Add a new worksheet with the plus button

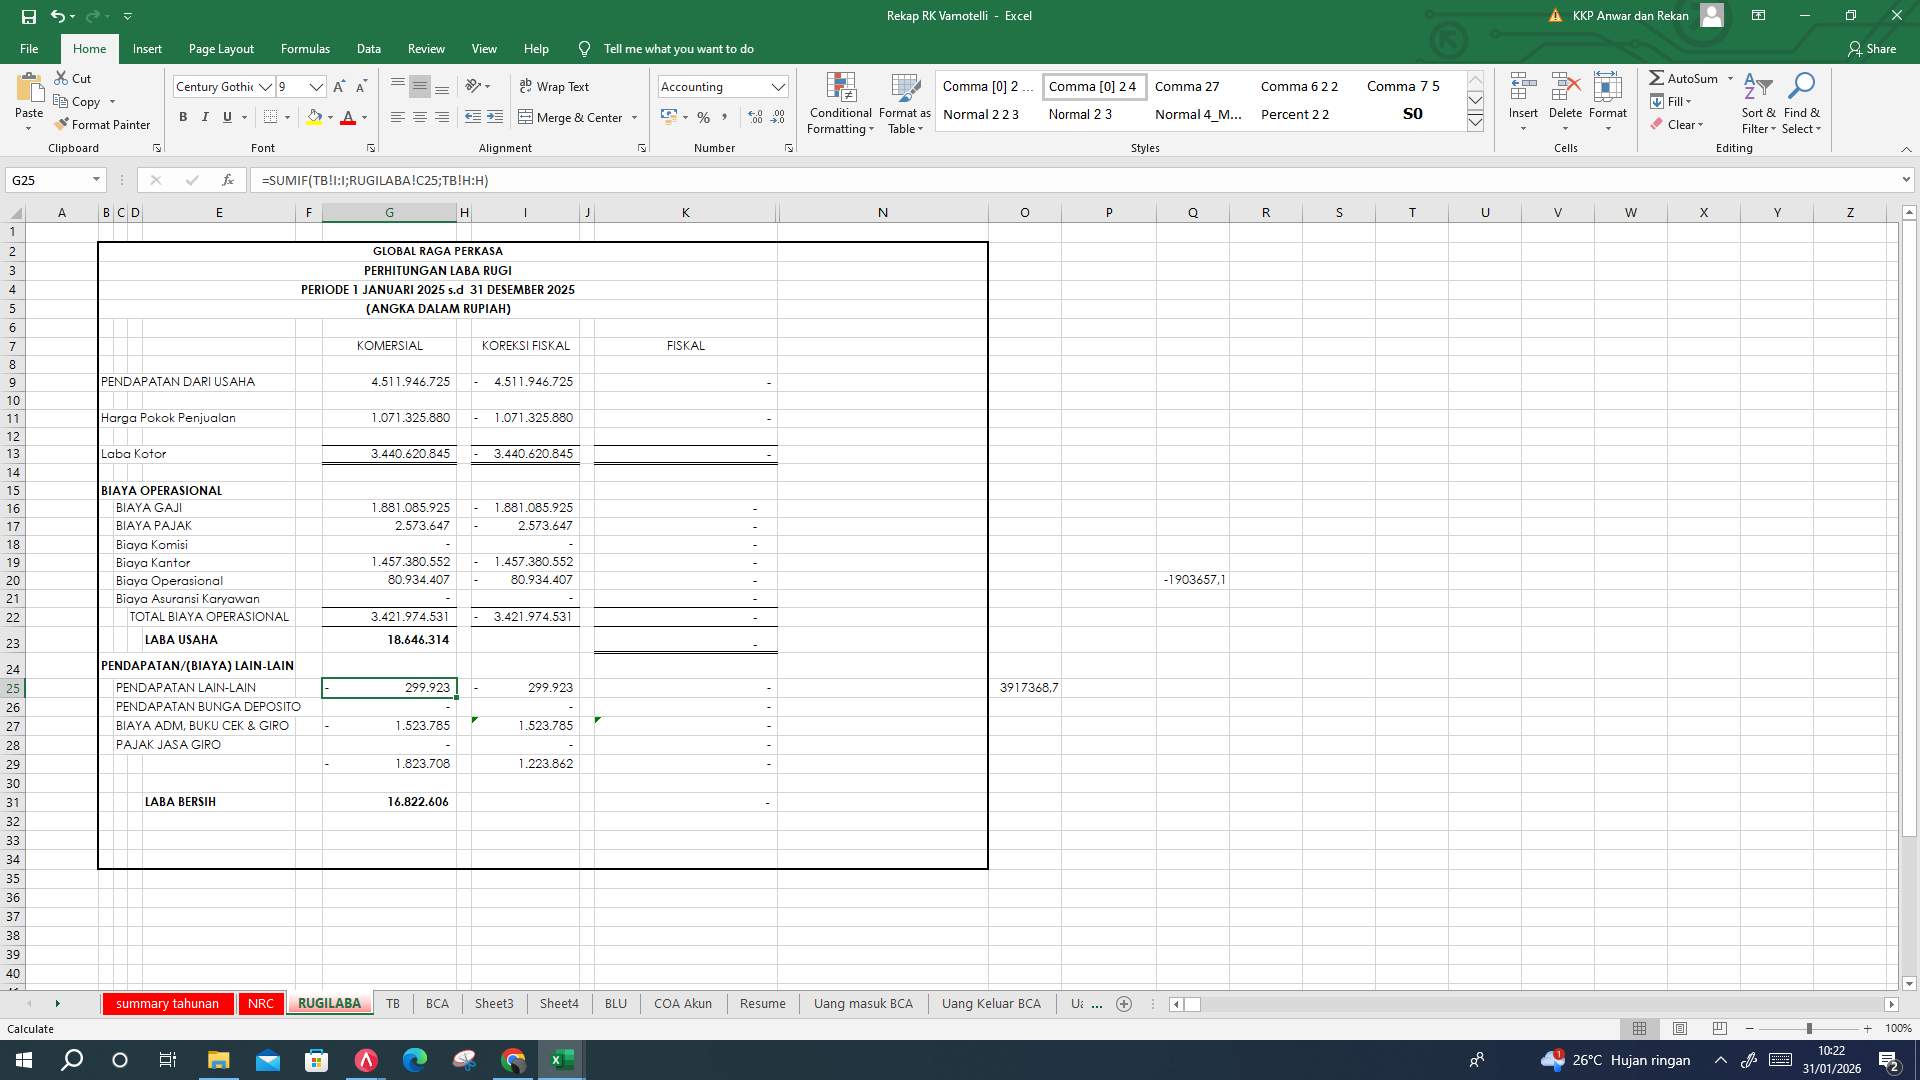tap(1124, 1003)
